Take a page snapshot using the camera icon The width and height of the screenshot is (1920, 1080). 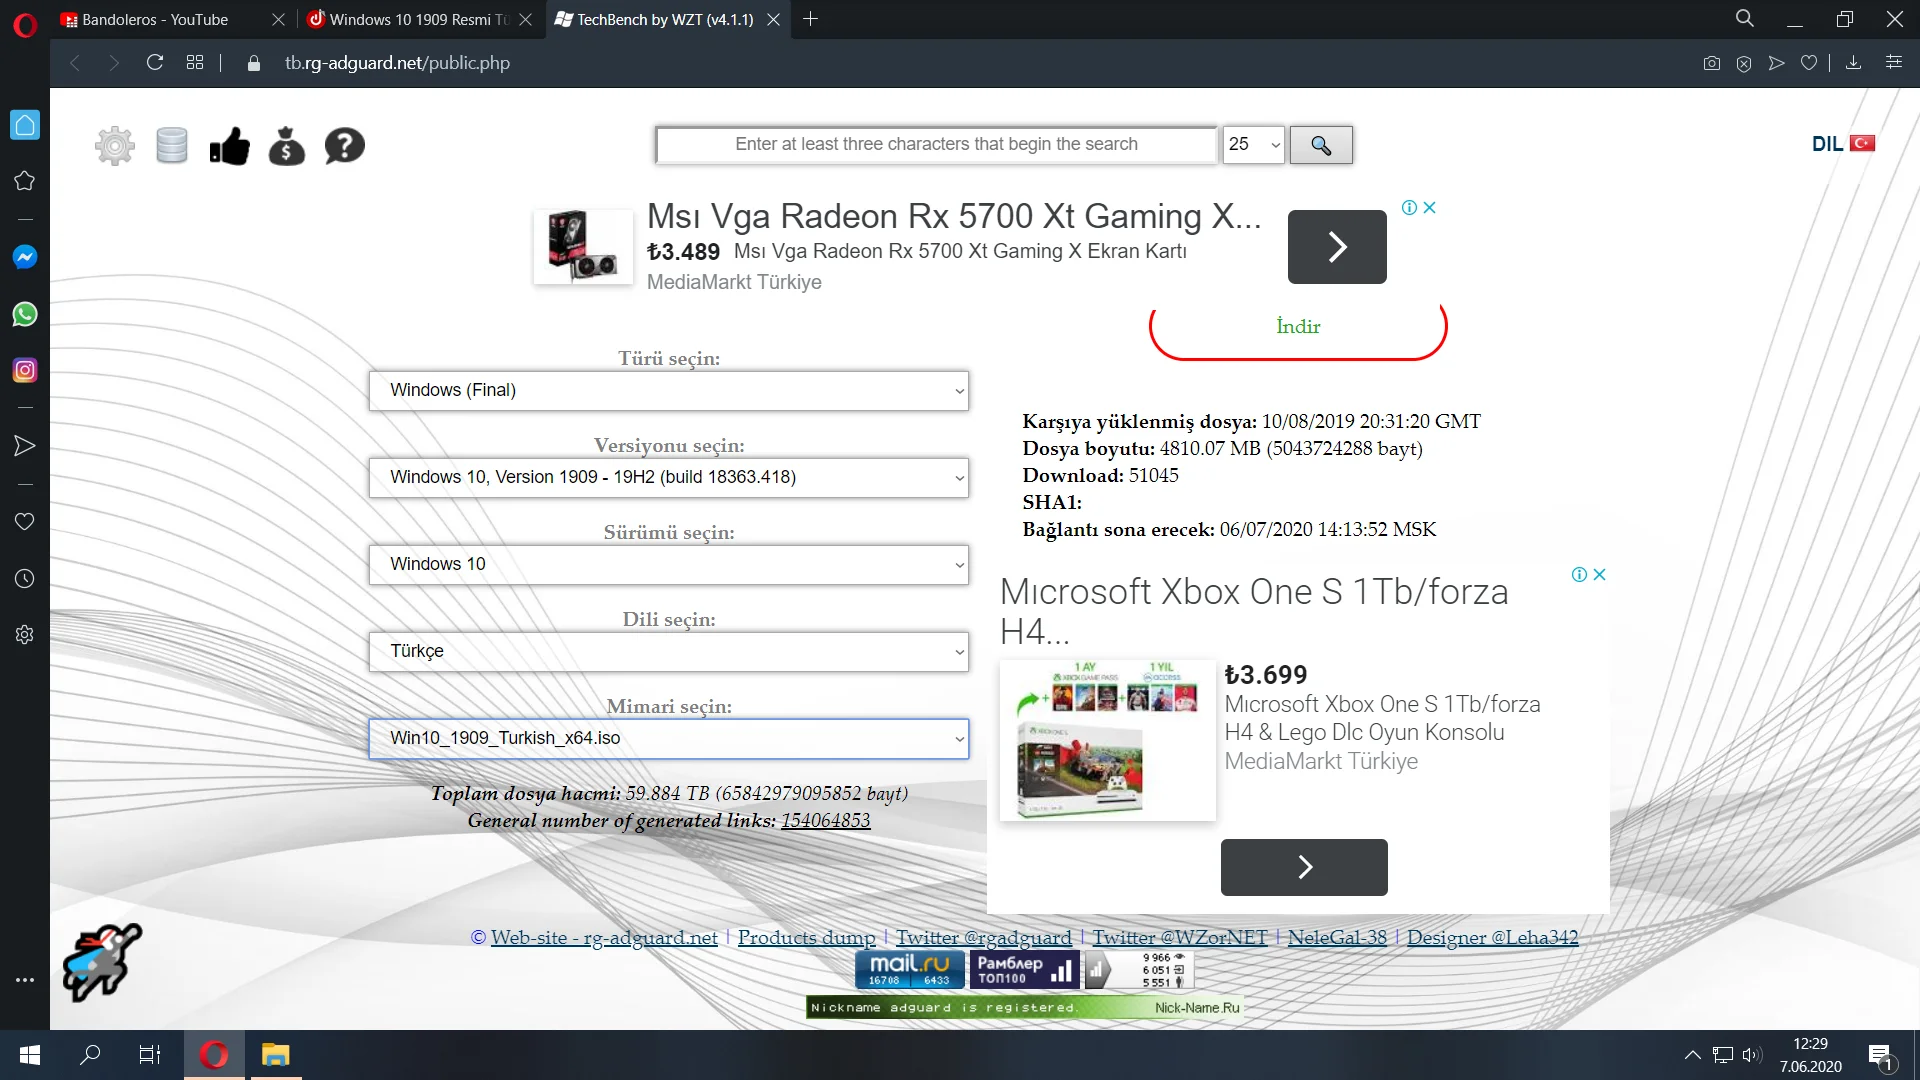coord(1711,62)
